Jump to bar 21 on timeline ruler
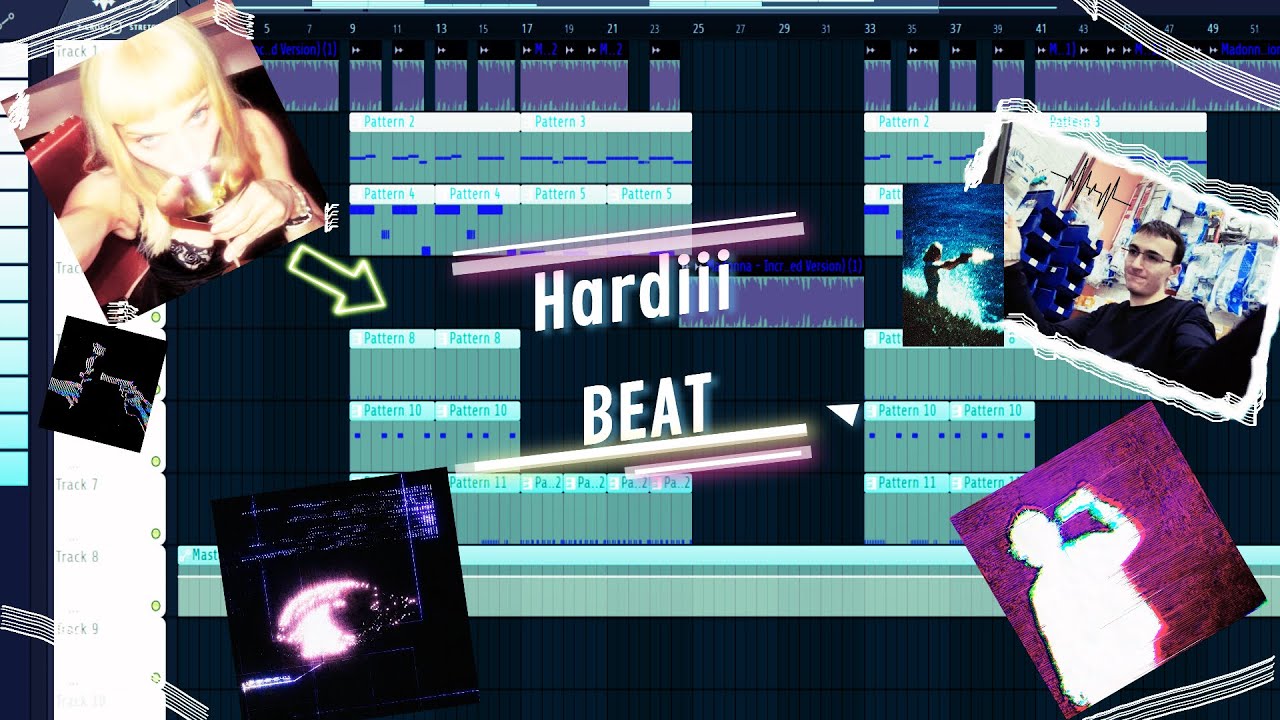 (x=613, y=29)
